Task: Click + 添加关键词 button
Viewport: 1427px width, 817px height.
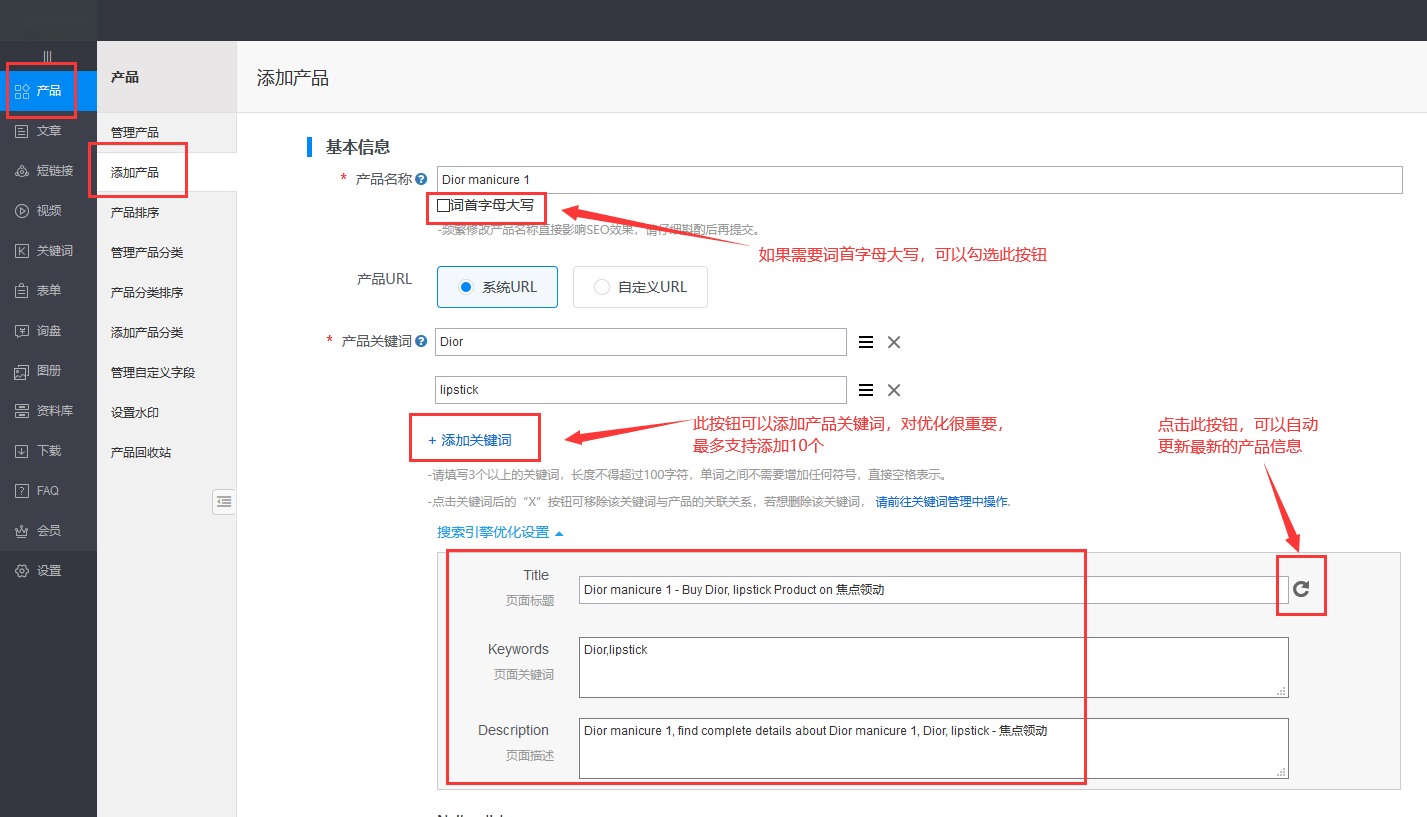Action: pos(470,440)
